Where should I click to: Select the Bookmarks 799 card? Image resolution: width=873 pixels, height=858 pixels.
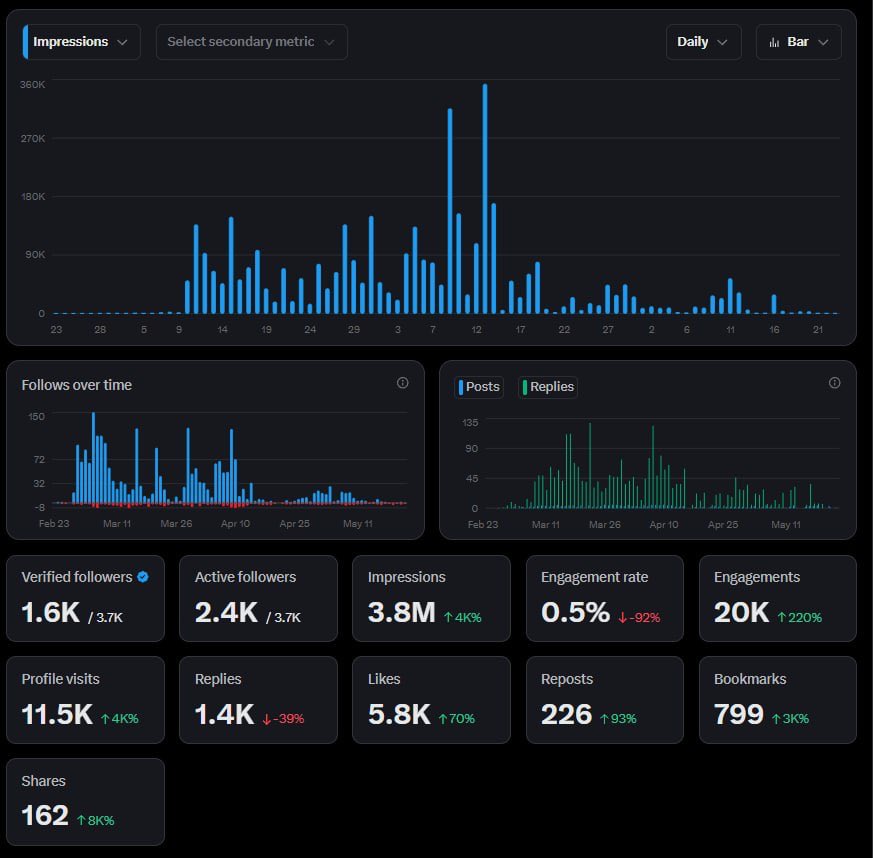pyautogui.click(x=778, y=700)
